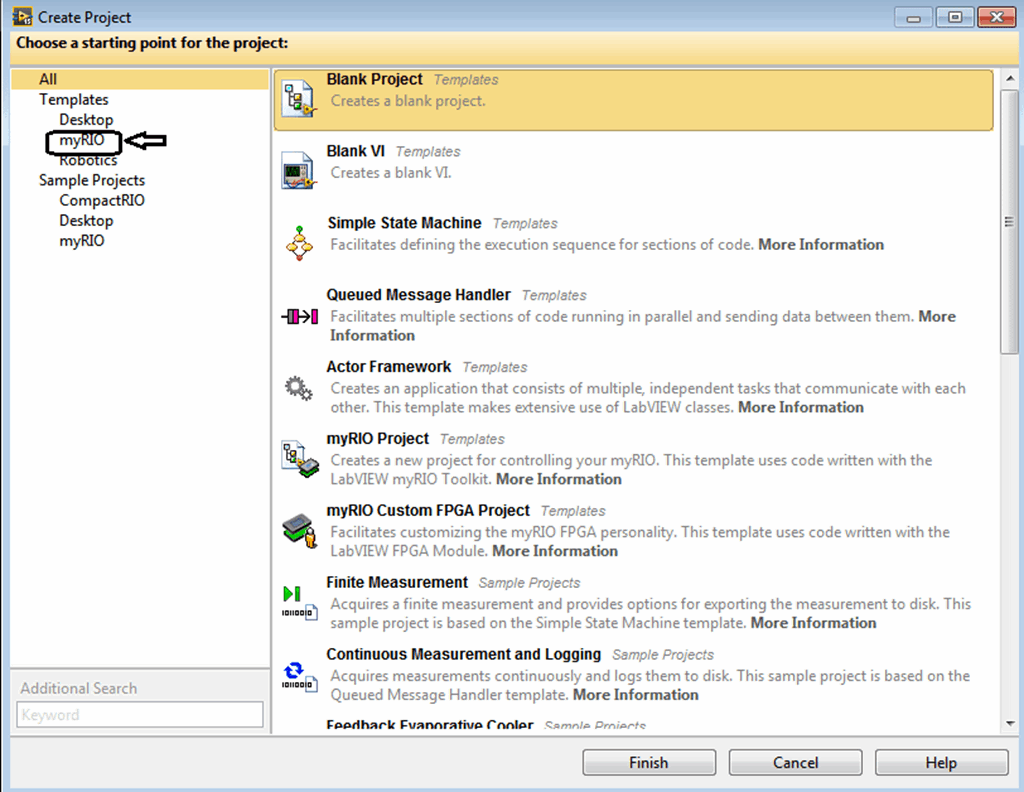Screen dimensions: 1024x792
Task: Choose Desktop under Sample Projects
Action: coord(86,221)
